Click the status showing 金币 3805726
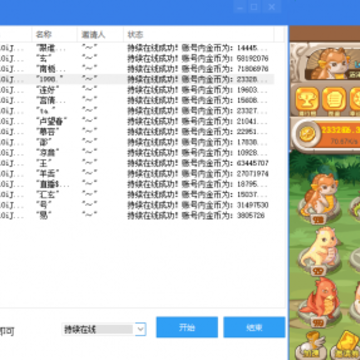The image size is (360, 360). coord(196,216)
